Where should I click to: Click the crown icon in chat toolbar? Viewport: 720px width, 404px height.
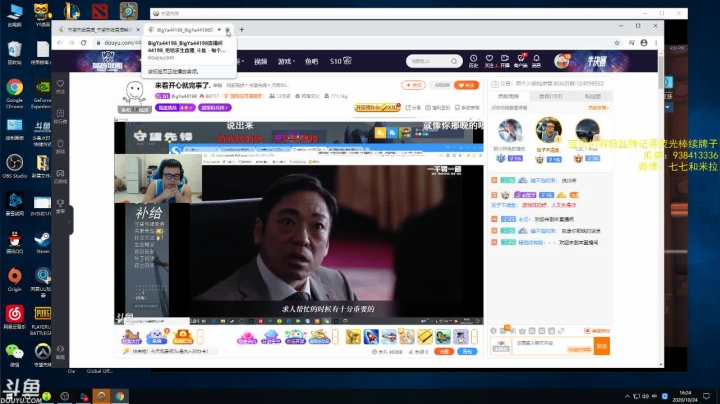point(522,331)
